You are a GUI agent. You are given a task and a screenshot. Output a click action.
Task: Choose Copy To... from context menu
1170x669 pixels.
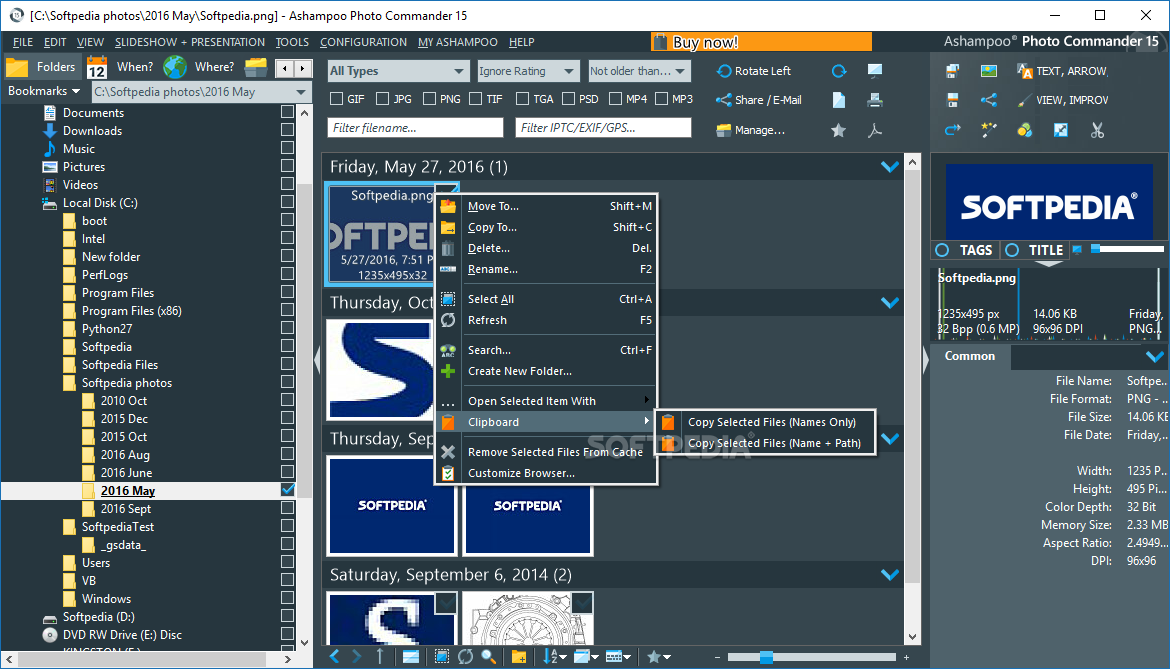546,227
